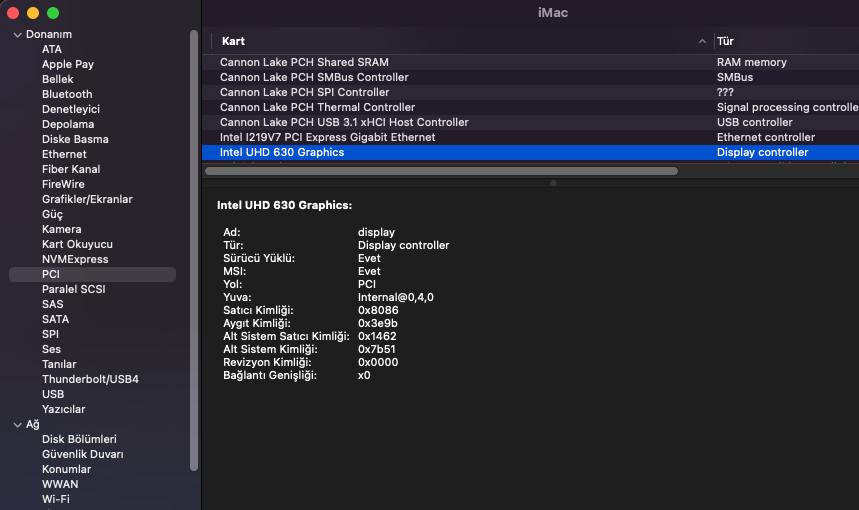Viewport: 859px width, 510px height.
Task: Open Thunderbolt/USB4 sidebar item
Action: click(90, 379)
